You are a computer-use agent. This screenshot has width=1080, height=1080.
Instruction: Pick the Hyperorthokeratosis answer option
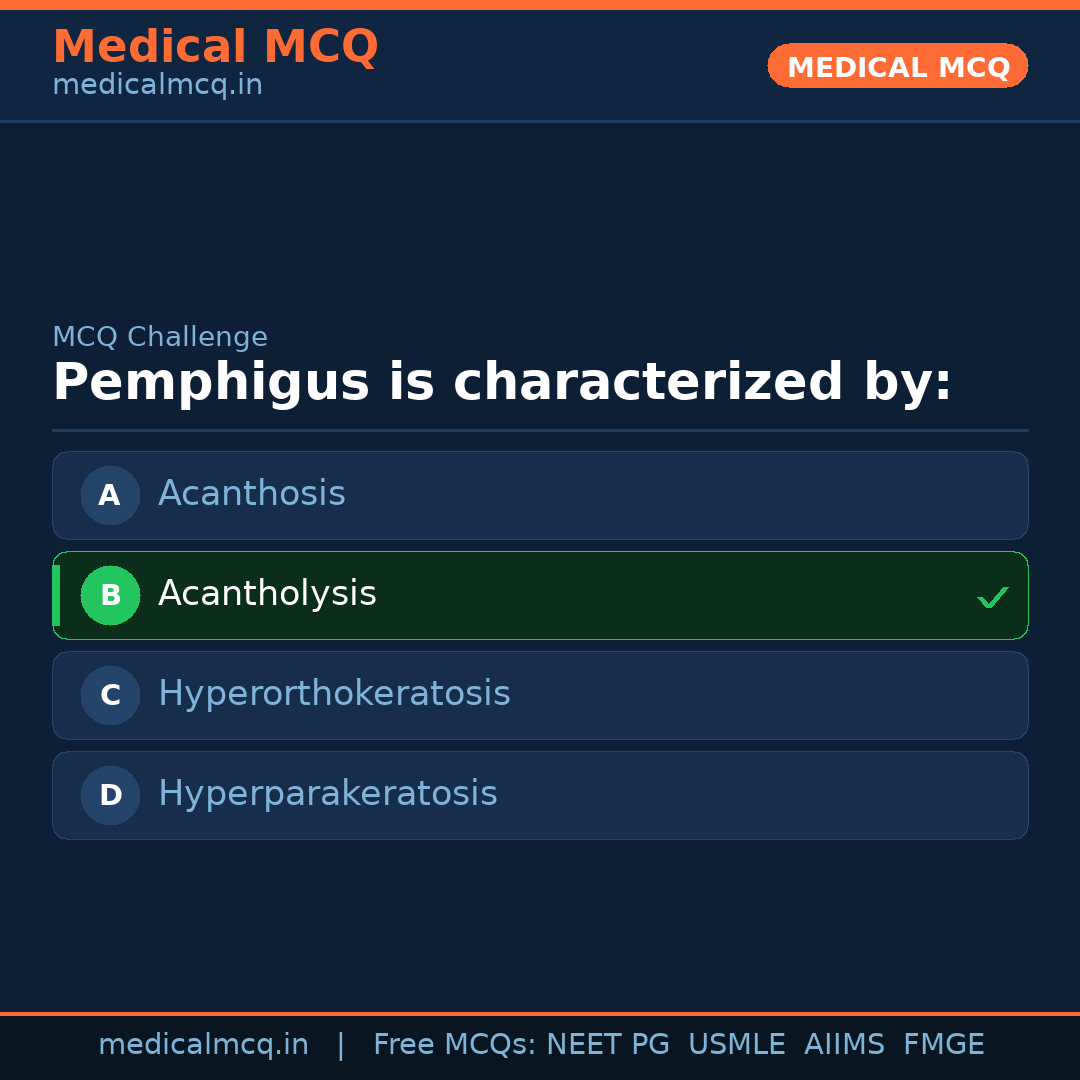click(334, 694)
